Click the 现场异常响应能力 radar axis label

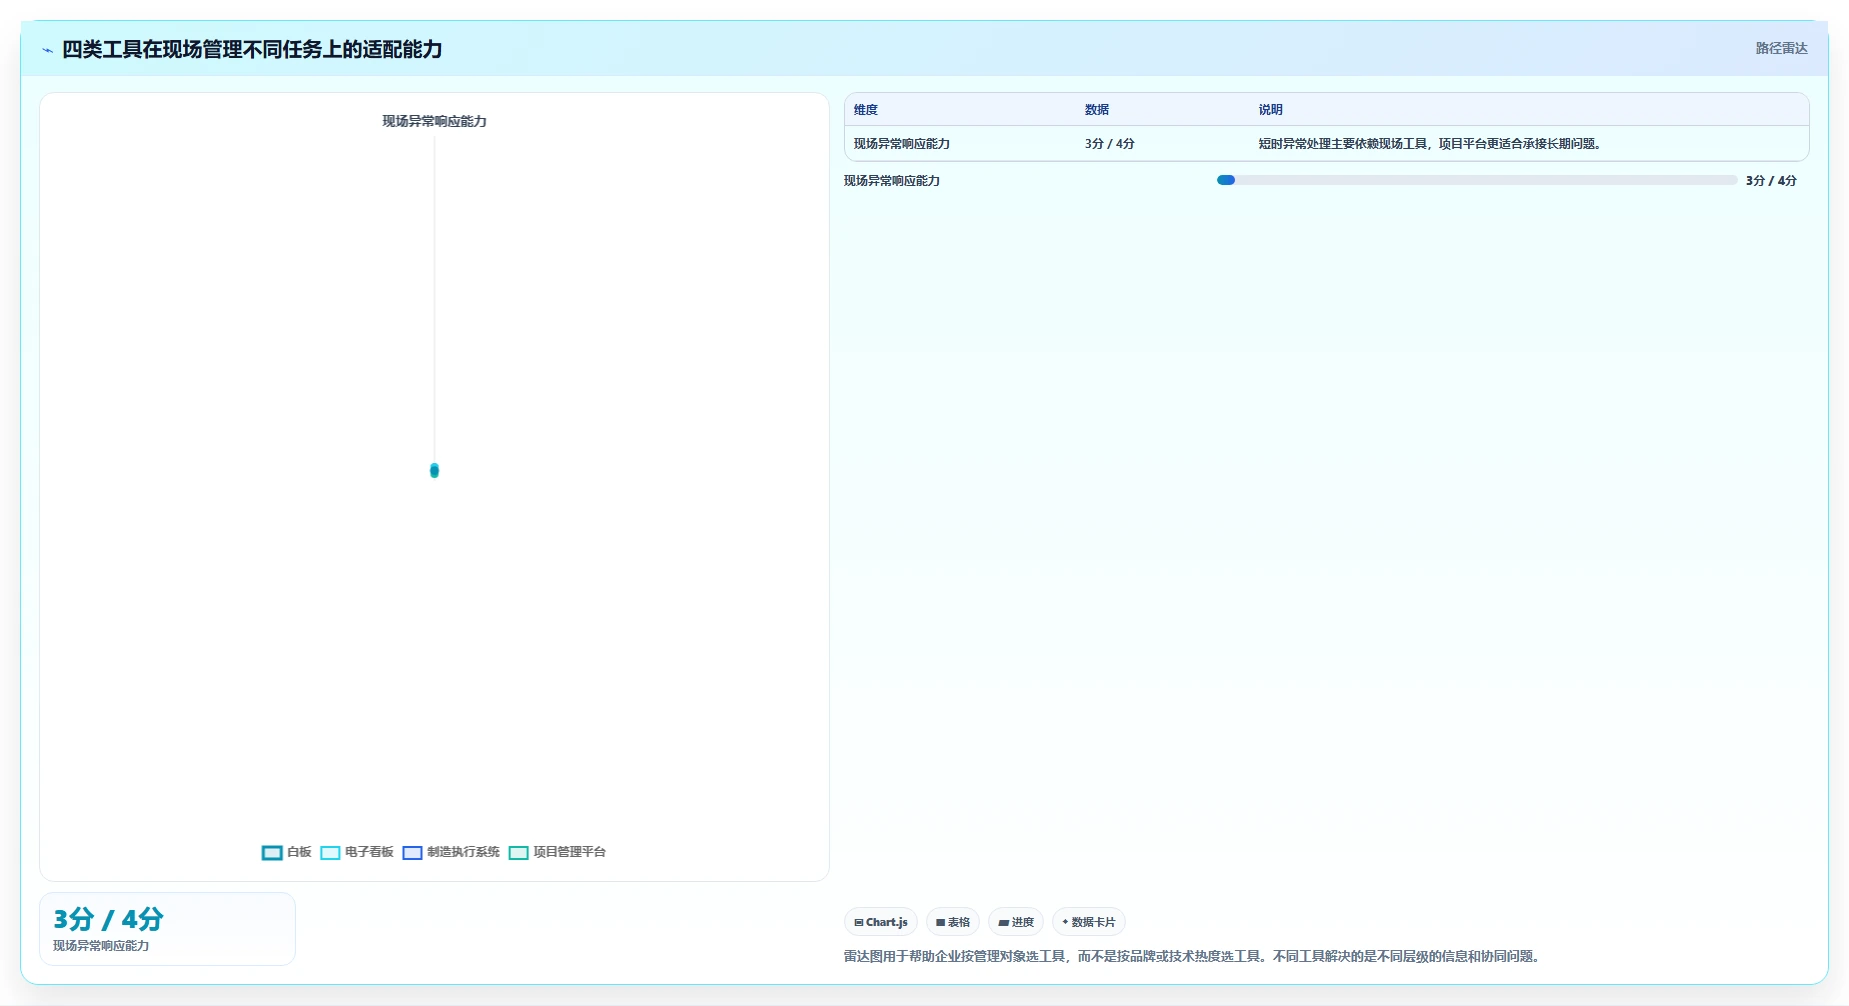pos(434,121)
